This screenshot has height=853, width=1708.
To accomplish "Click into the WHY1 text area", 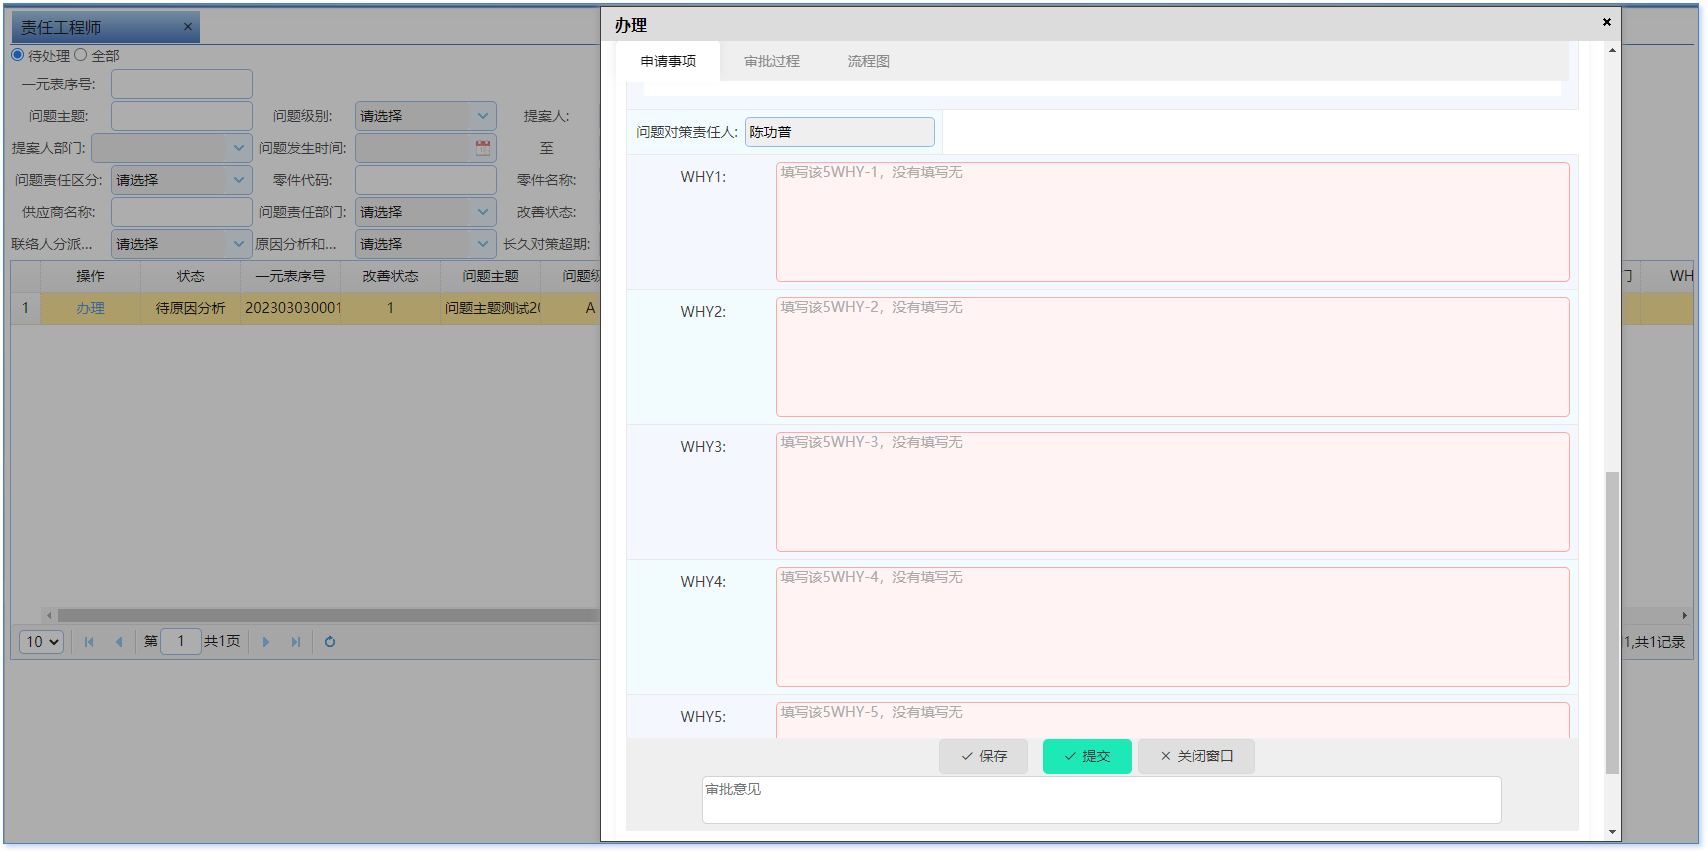I will [1172, 222].
